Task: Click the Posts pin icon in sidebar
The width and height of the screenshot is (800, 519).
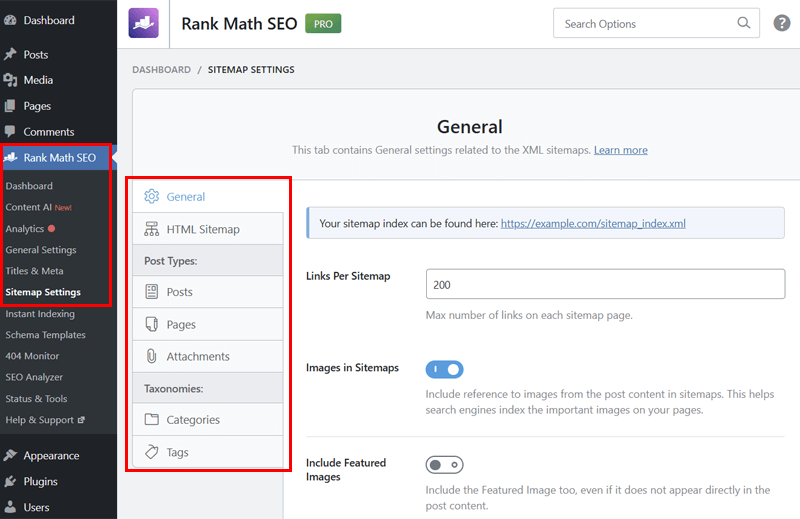Action: 10,54
